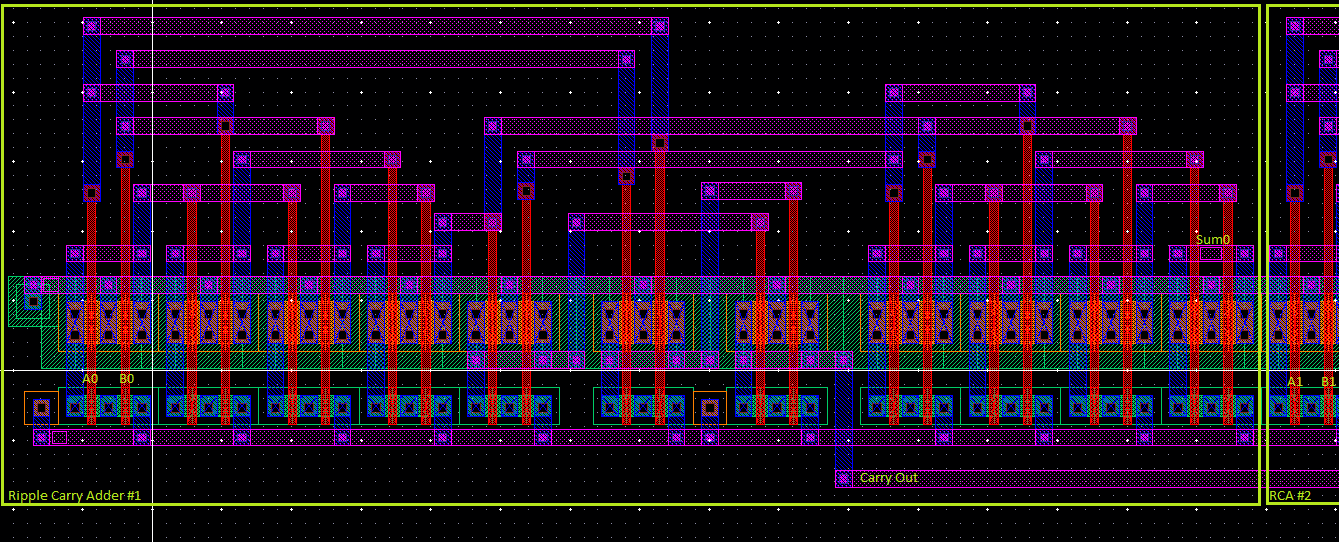Click the B1 pin label
The height and width of the screenshot is (542, 1339).
point(1328,381)
